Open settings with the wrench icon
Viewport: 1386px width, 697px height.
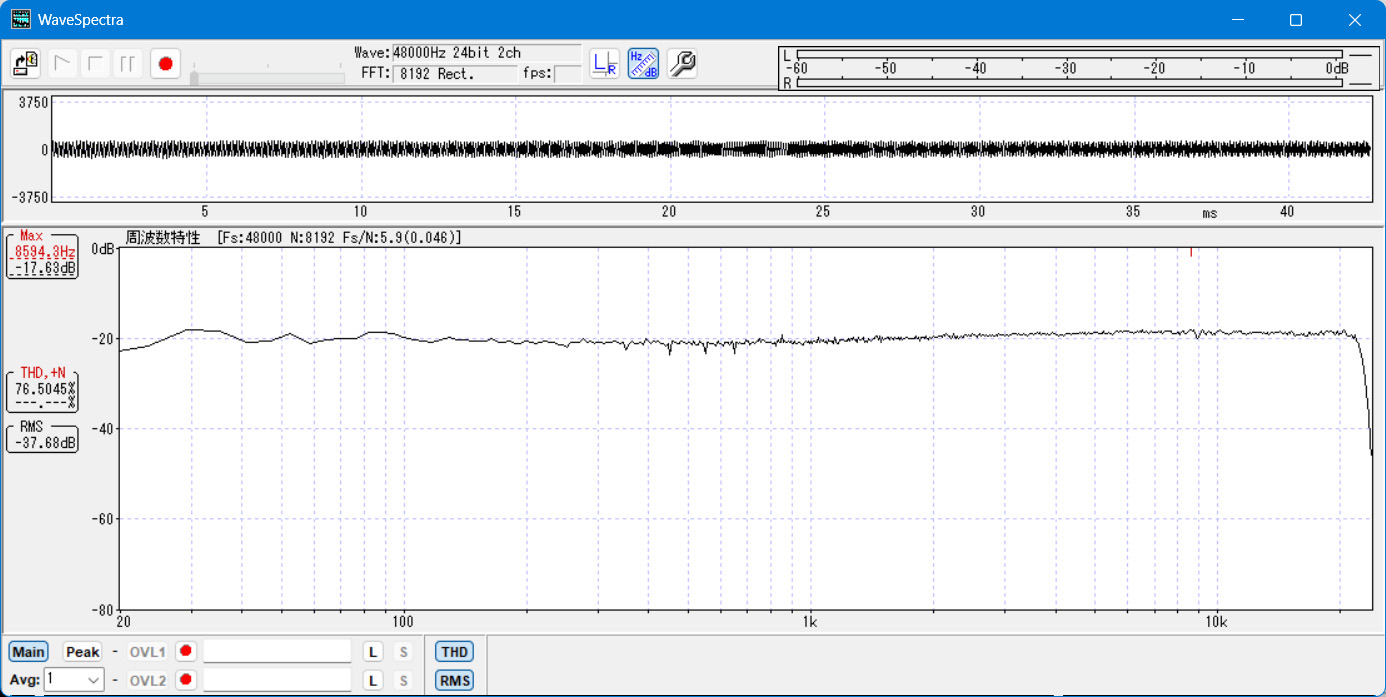click(x=681, y=64)
